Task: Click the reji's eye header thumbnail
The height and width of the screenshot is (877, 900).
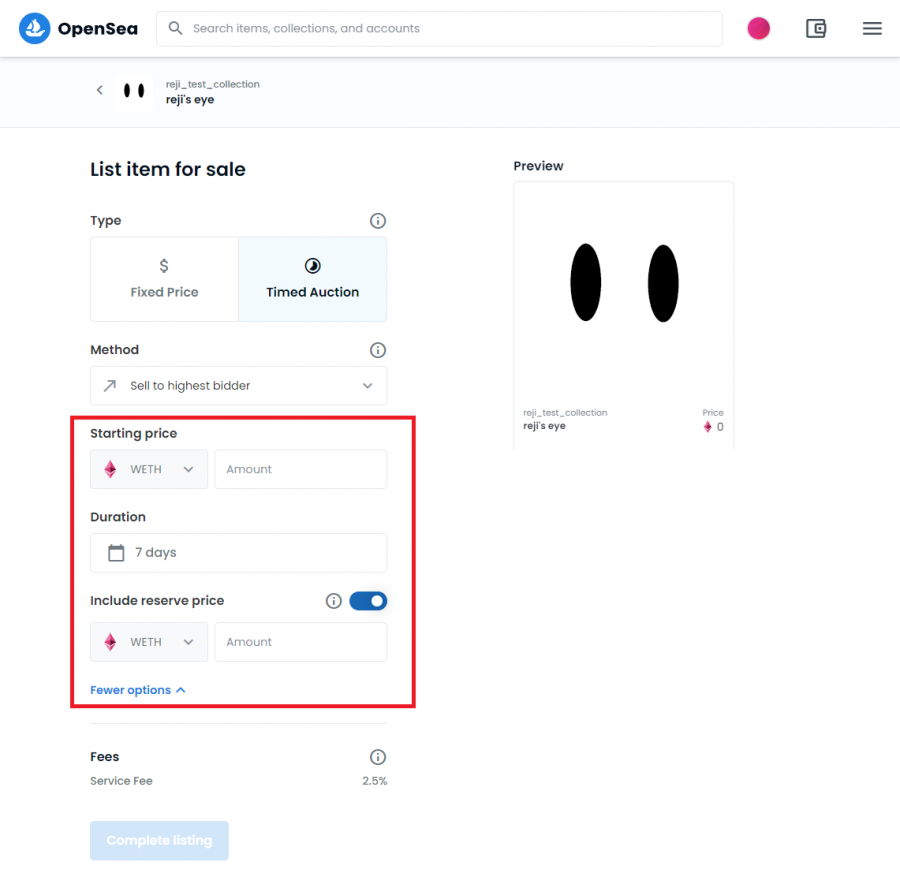Action: tap(134, 91)
